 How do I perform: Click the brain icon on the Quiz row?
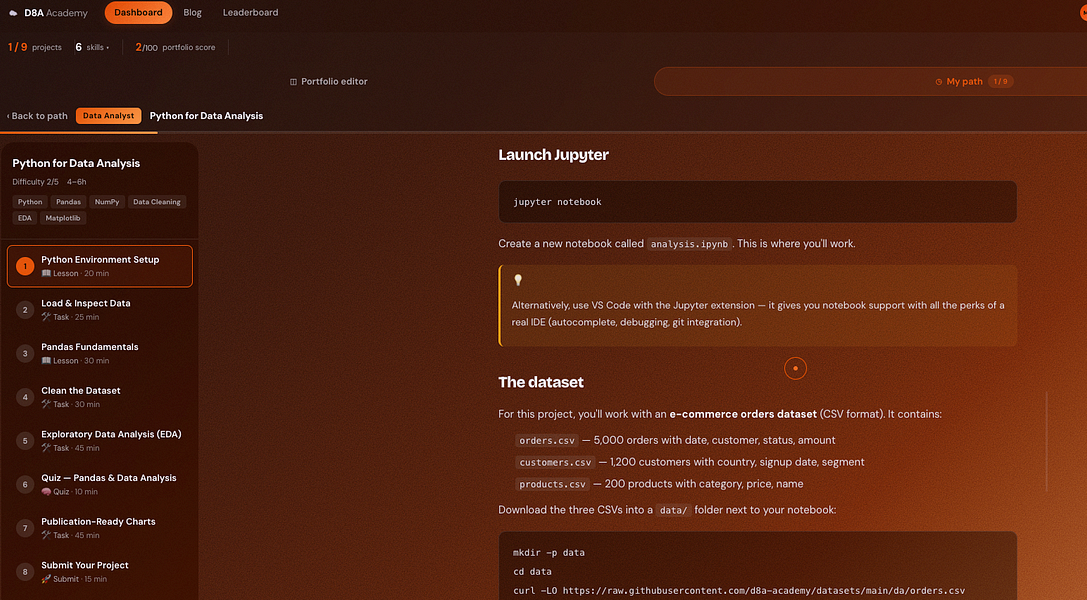pos(46,492)
